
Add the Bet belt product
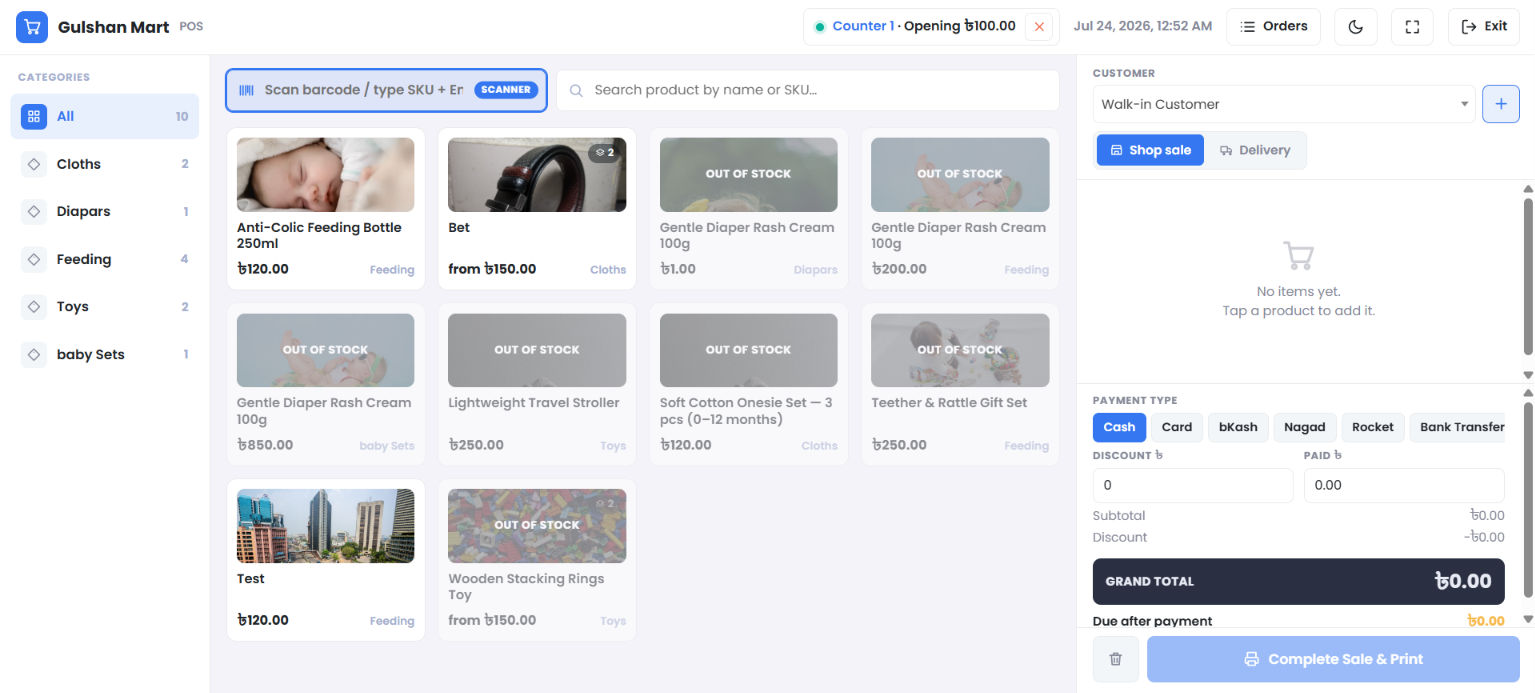(x=537, y=209)
